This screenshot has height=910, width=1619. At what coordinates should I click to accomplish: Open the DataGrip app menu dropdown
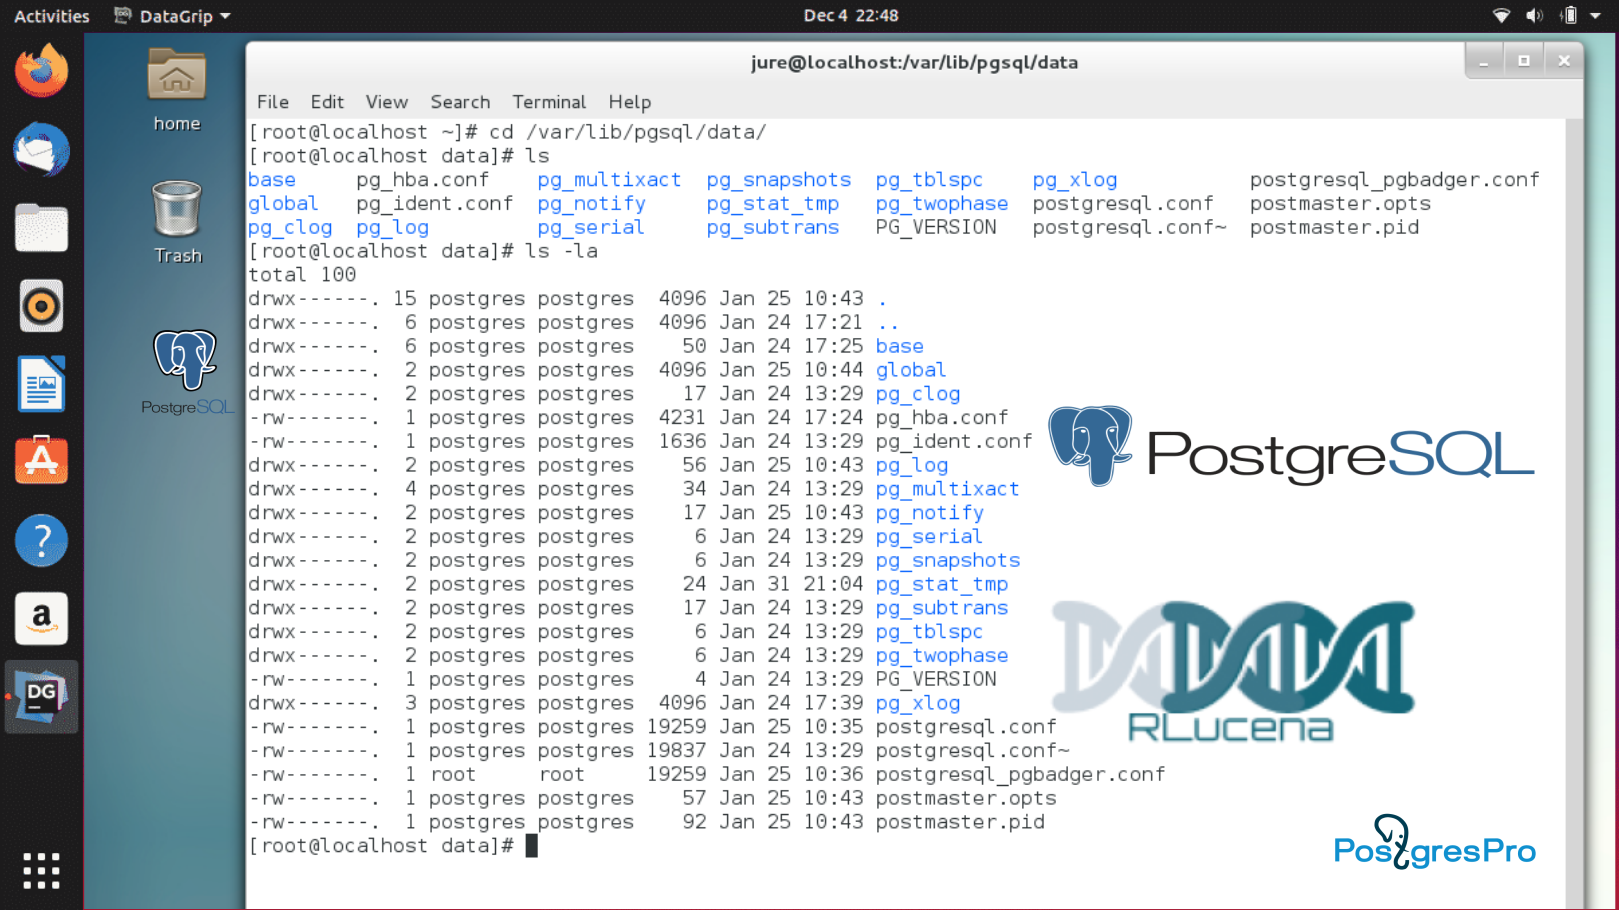point(172,16)
